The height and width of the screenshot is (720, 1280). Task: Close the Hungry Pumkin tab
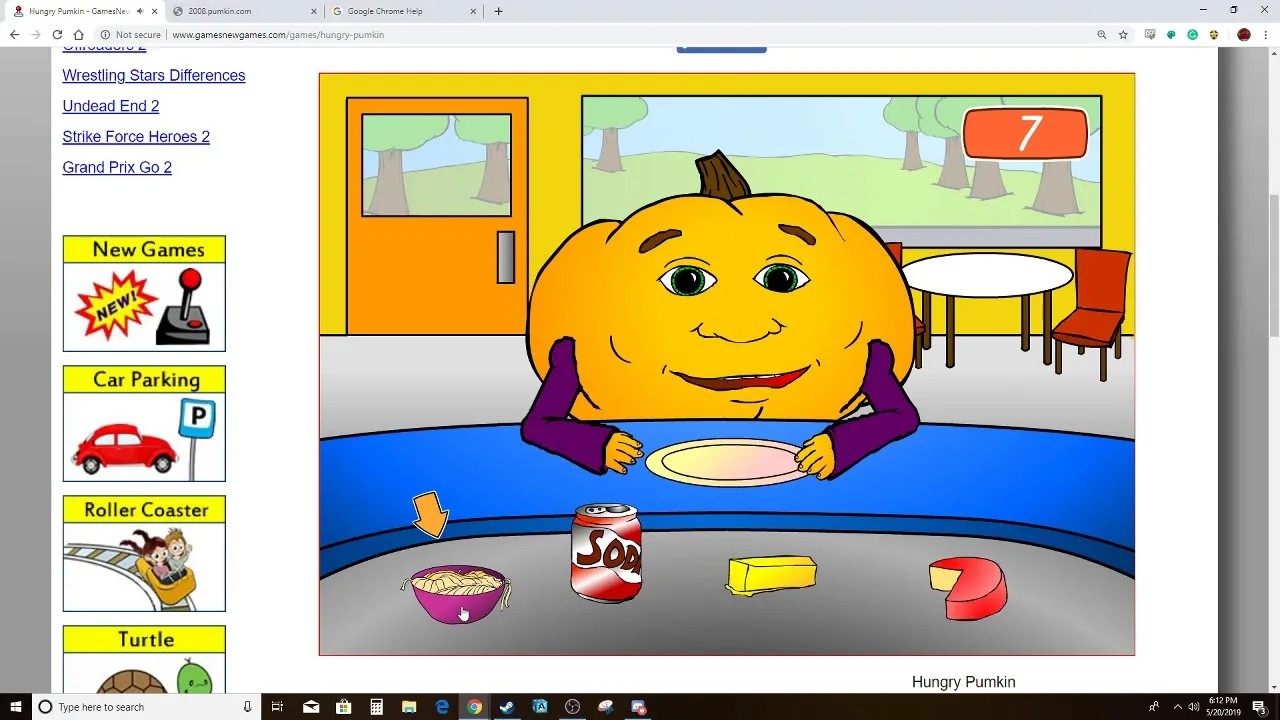(154, 11)
